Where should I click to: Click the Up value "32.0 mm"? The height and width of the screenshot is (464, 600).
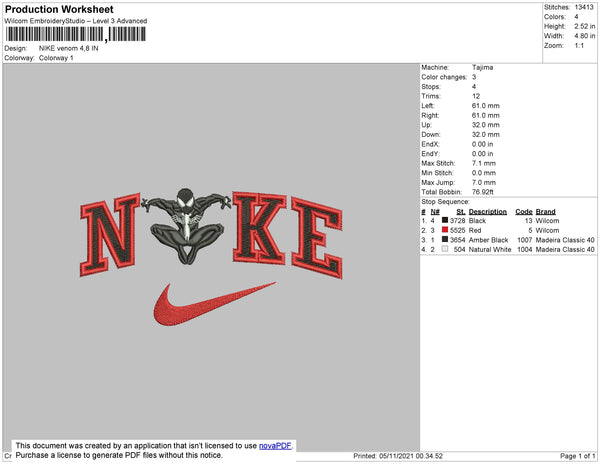(486, 125)
